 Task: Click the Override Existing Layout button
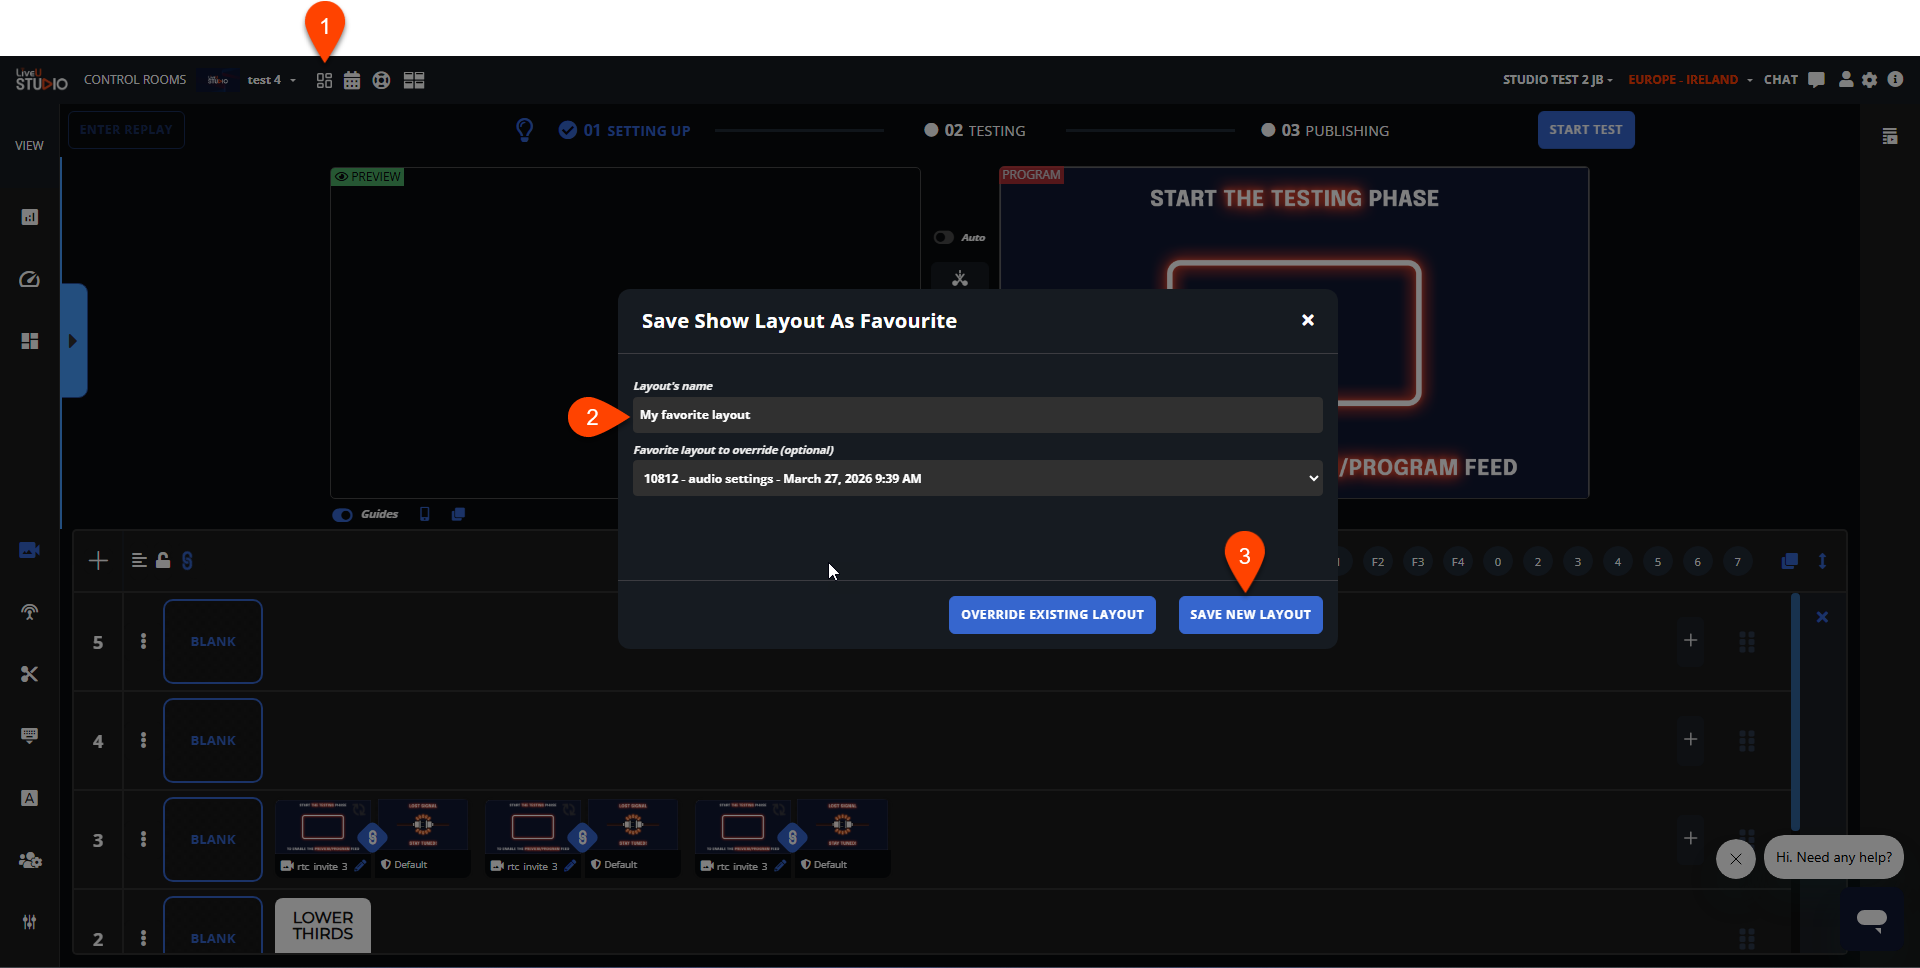click(x=1052, y=615)
